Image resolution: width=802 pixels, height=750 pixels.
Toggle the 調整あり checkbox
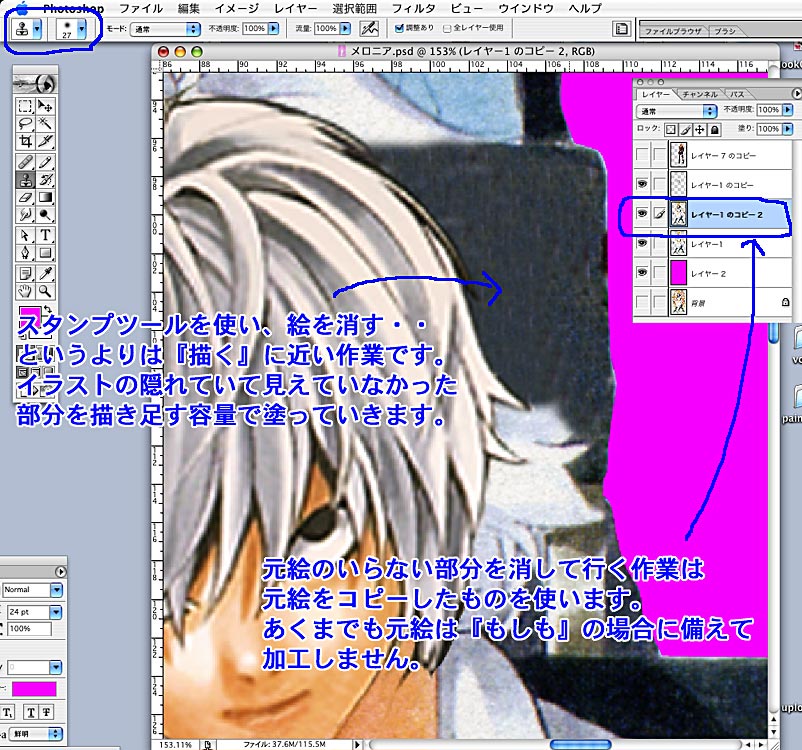click(x=399, y=28)
